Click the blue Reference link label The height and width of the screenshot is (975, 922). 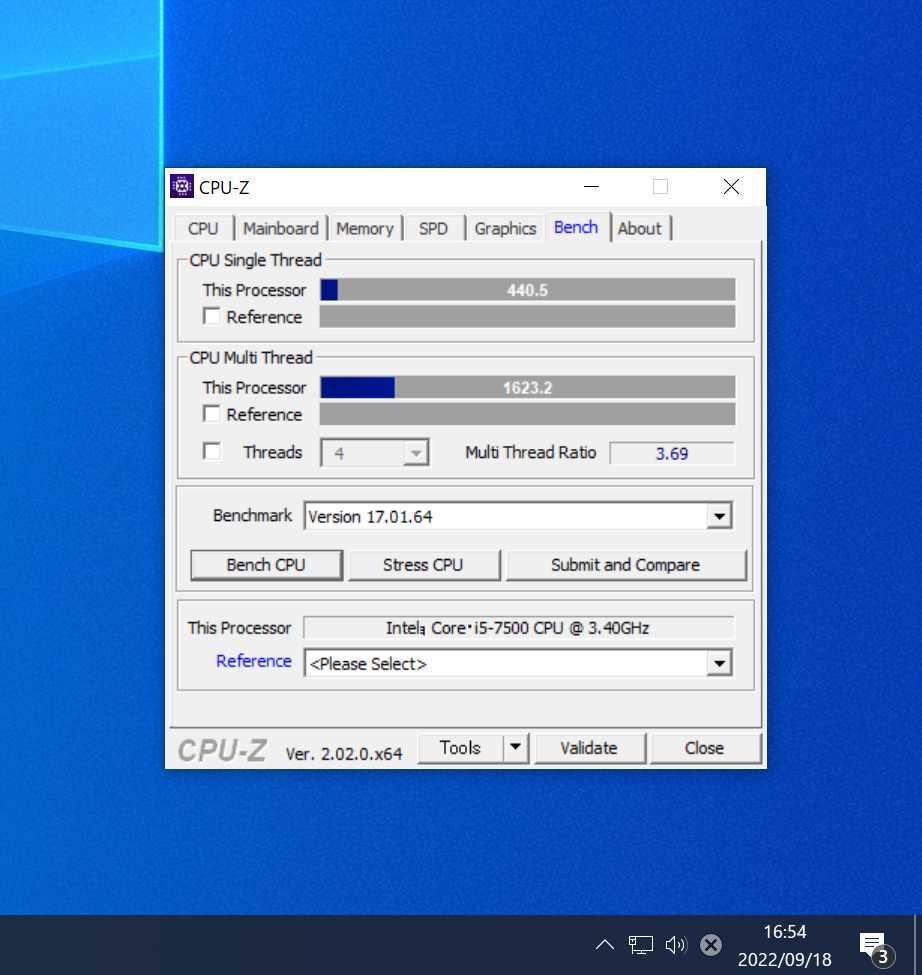254,661
